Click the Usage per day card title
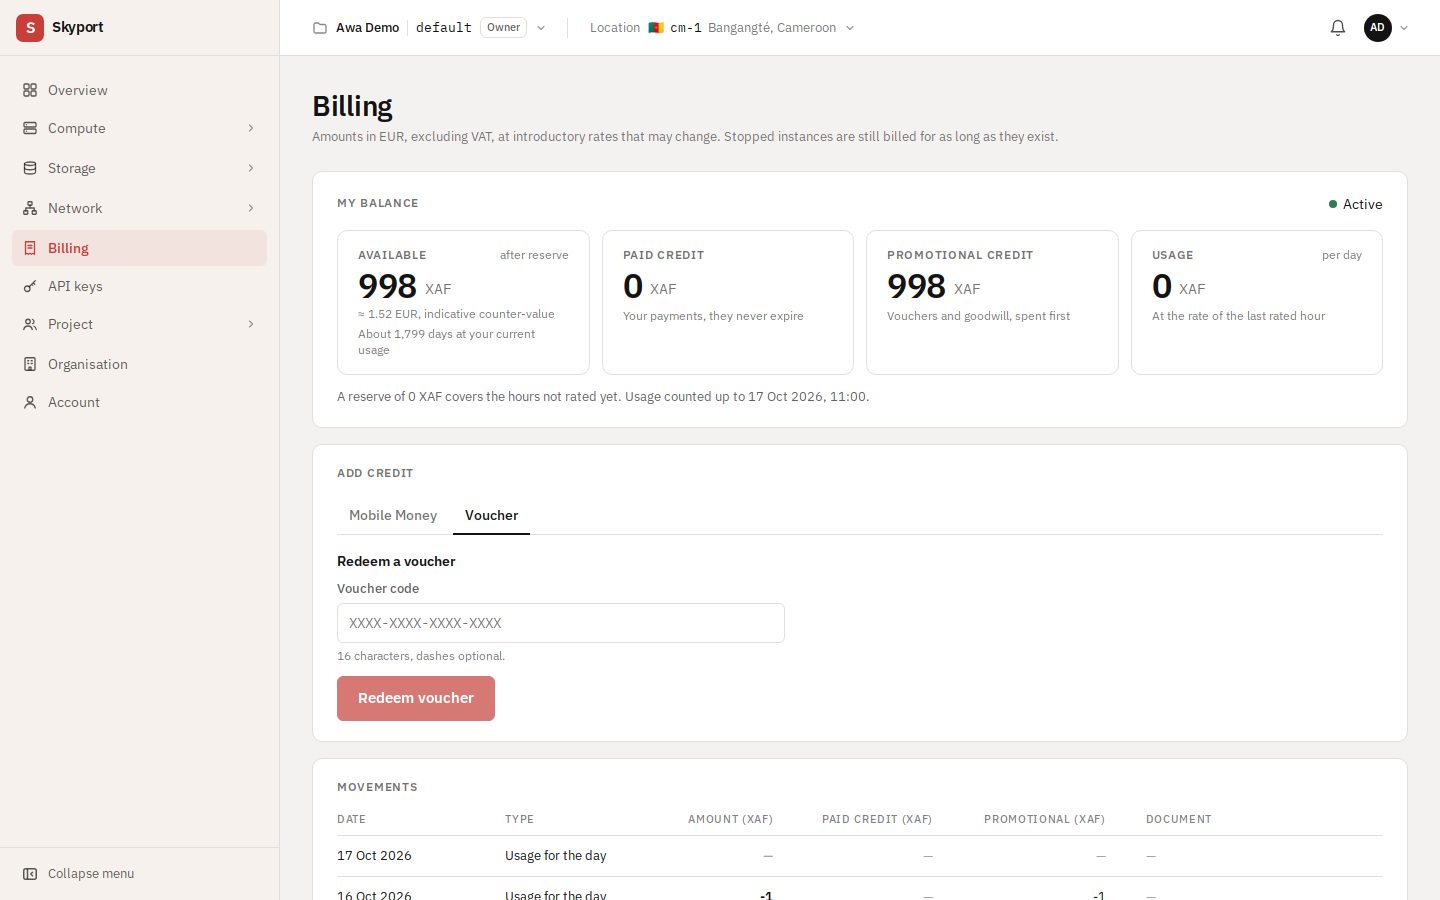The width and height of the screenshot is (1440, 900). pos(1173,255)
